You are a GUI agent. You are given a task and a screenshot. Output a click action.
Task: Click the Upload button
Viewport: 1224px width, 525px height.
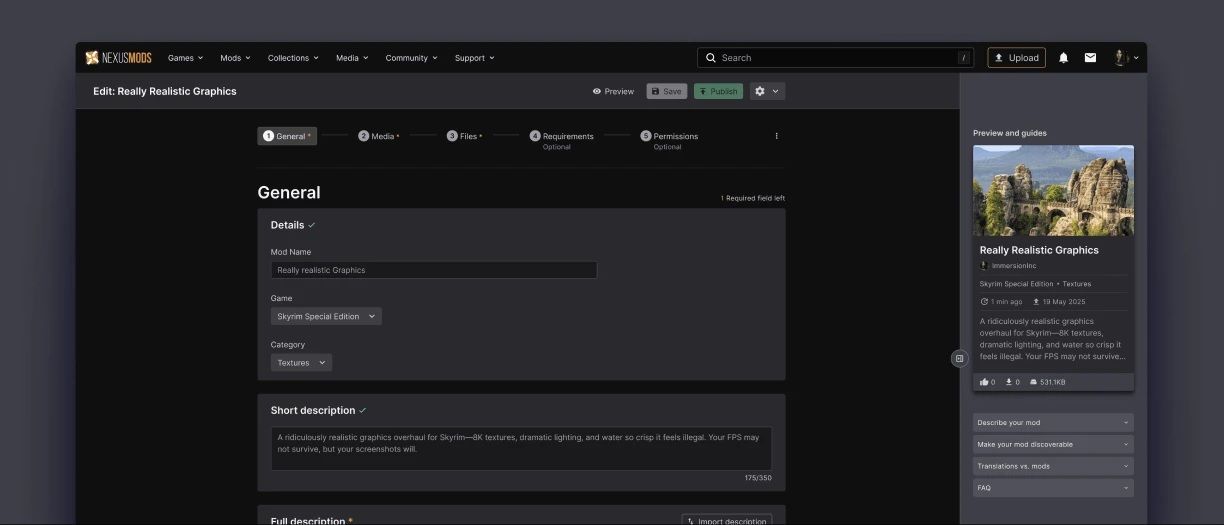pos(1016,58)
